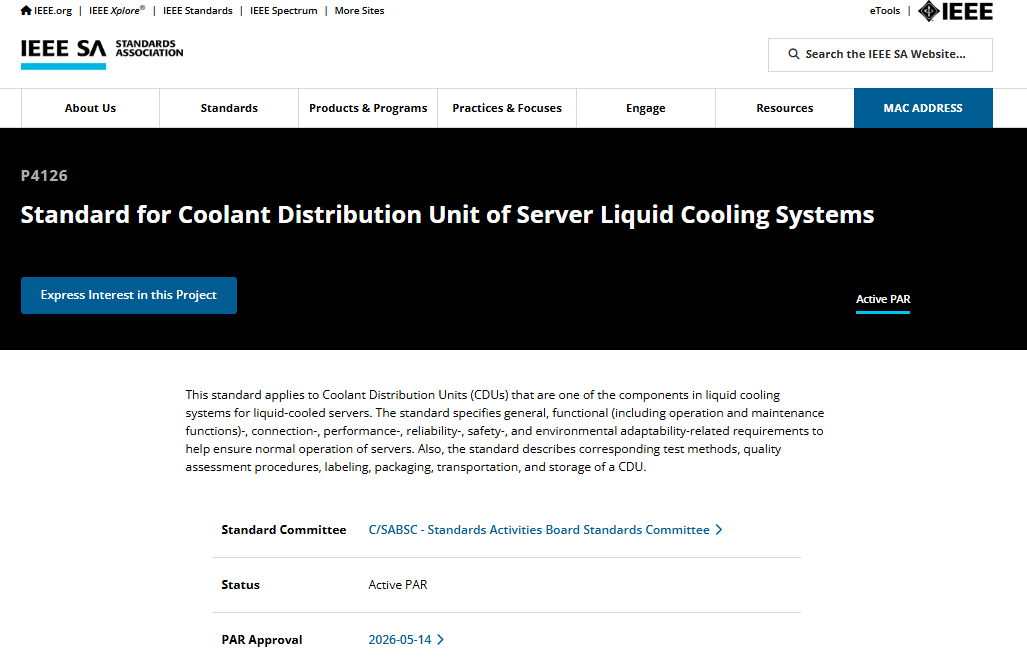Image resolution: width=1027 pixels, height=665 pixels.
Task: Click the chevron after Standards Activities Board Standards Committee
Action: point(719,529)
